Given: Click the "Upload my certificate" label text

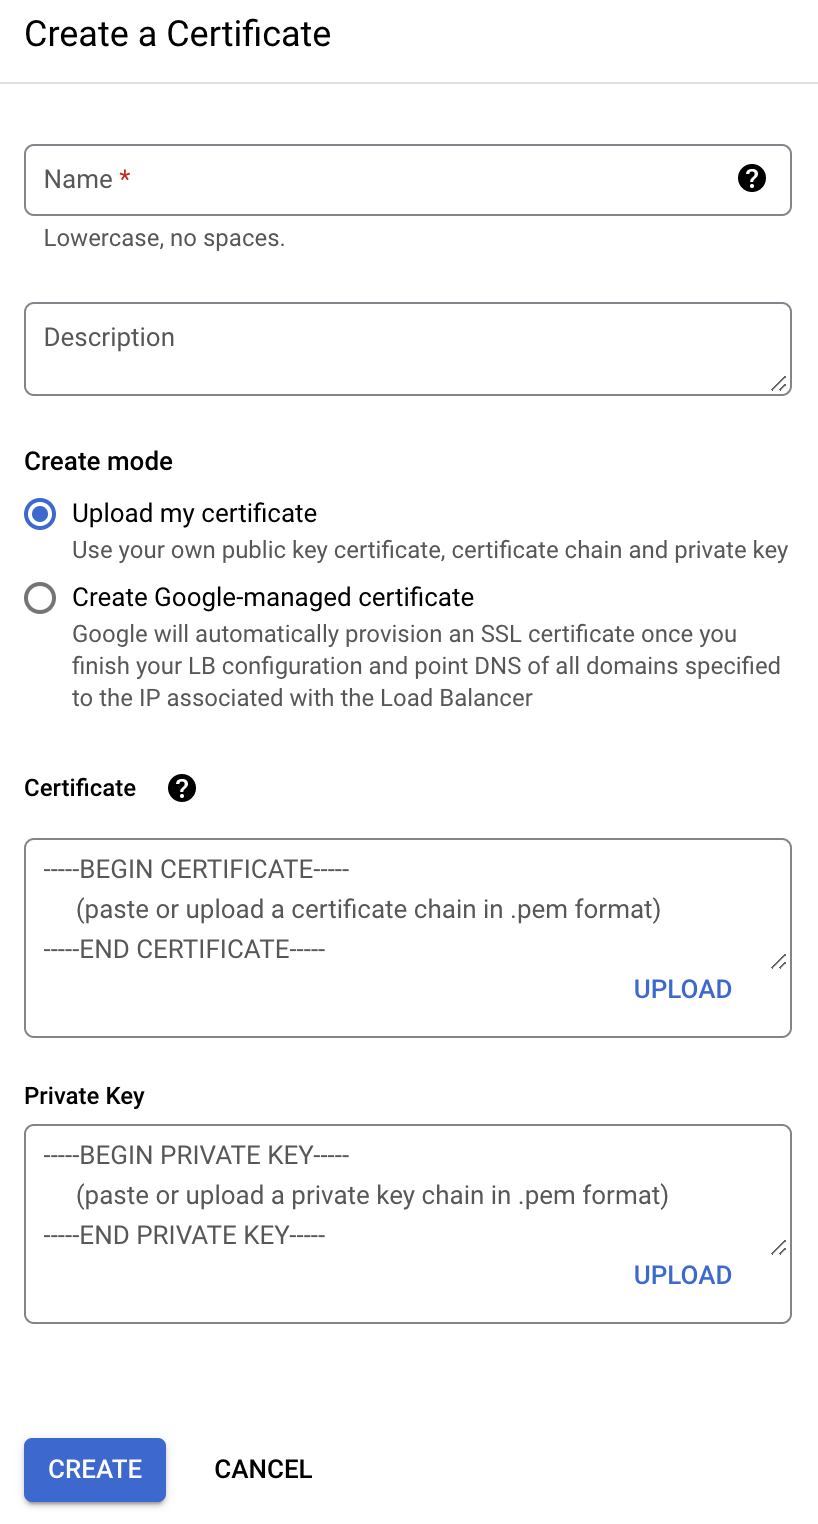Looking at the screenshot, I should tap(194, 514).
